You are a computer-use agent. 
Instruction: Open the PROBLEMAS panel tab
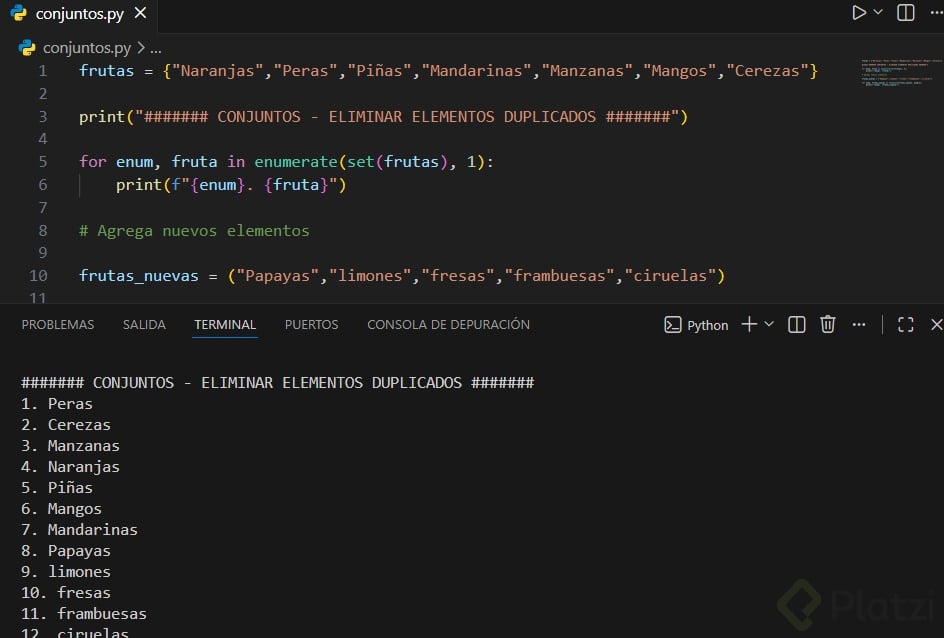[x=58, y=324]
